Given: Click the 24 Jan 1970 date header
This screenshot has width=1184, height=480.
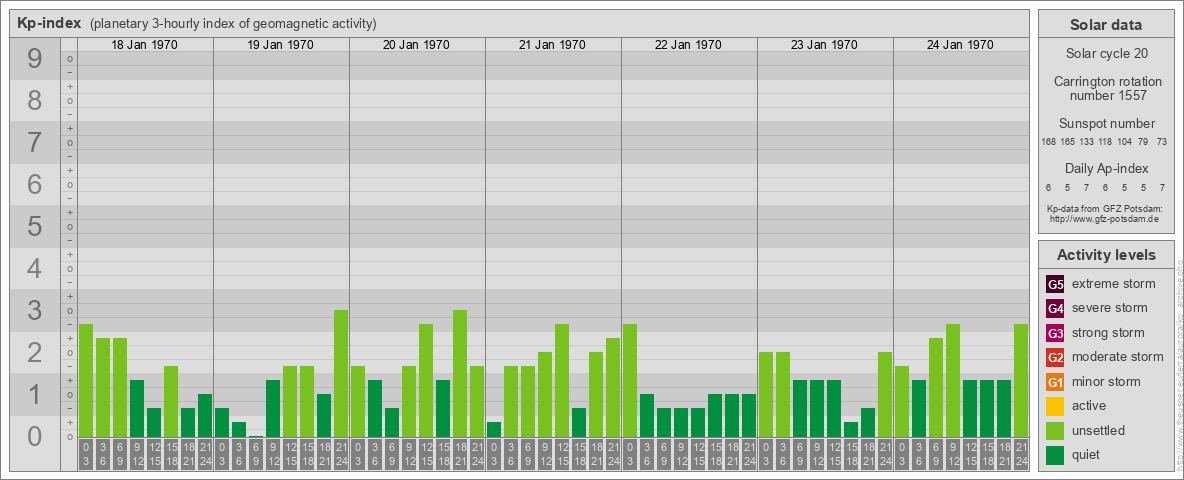Looking at the screenshot, I should click(x=960, y=45).
